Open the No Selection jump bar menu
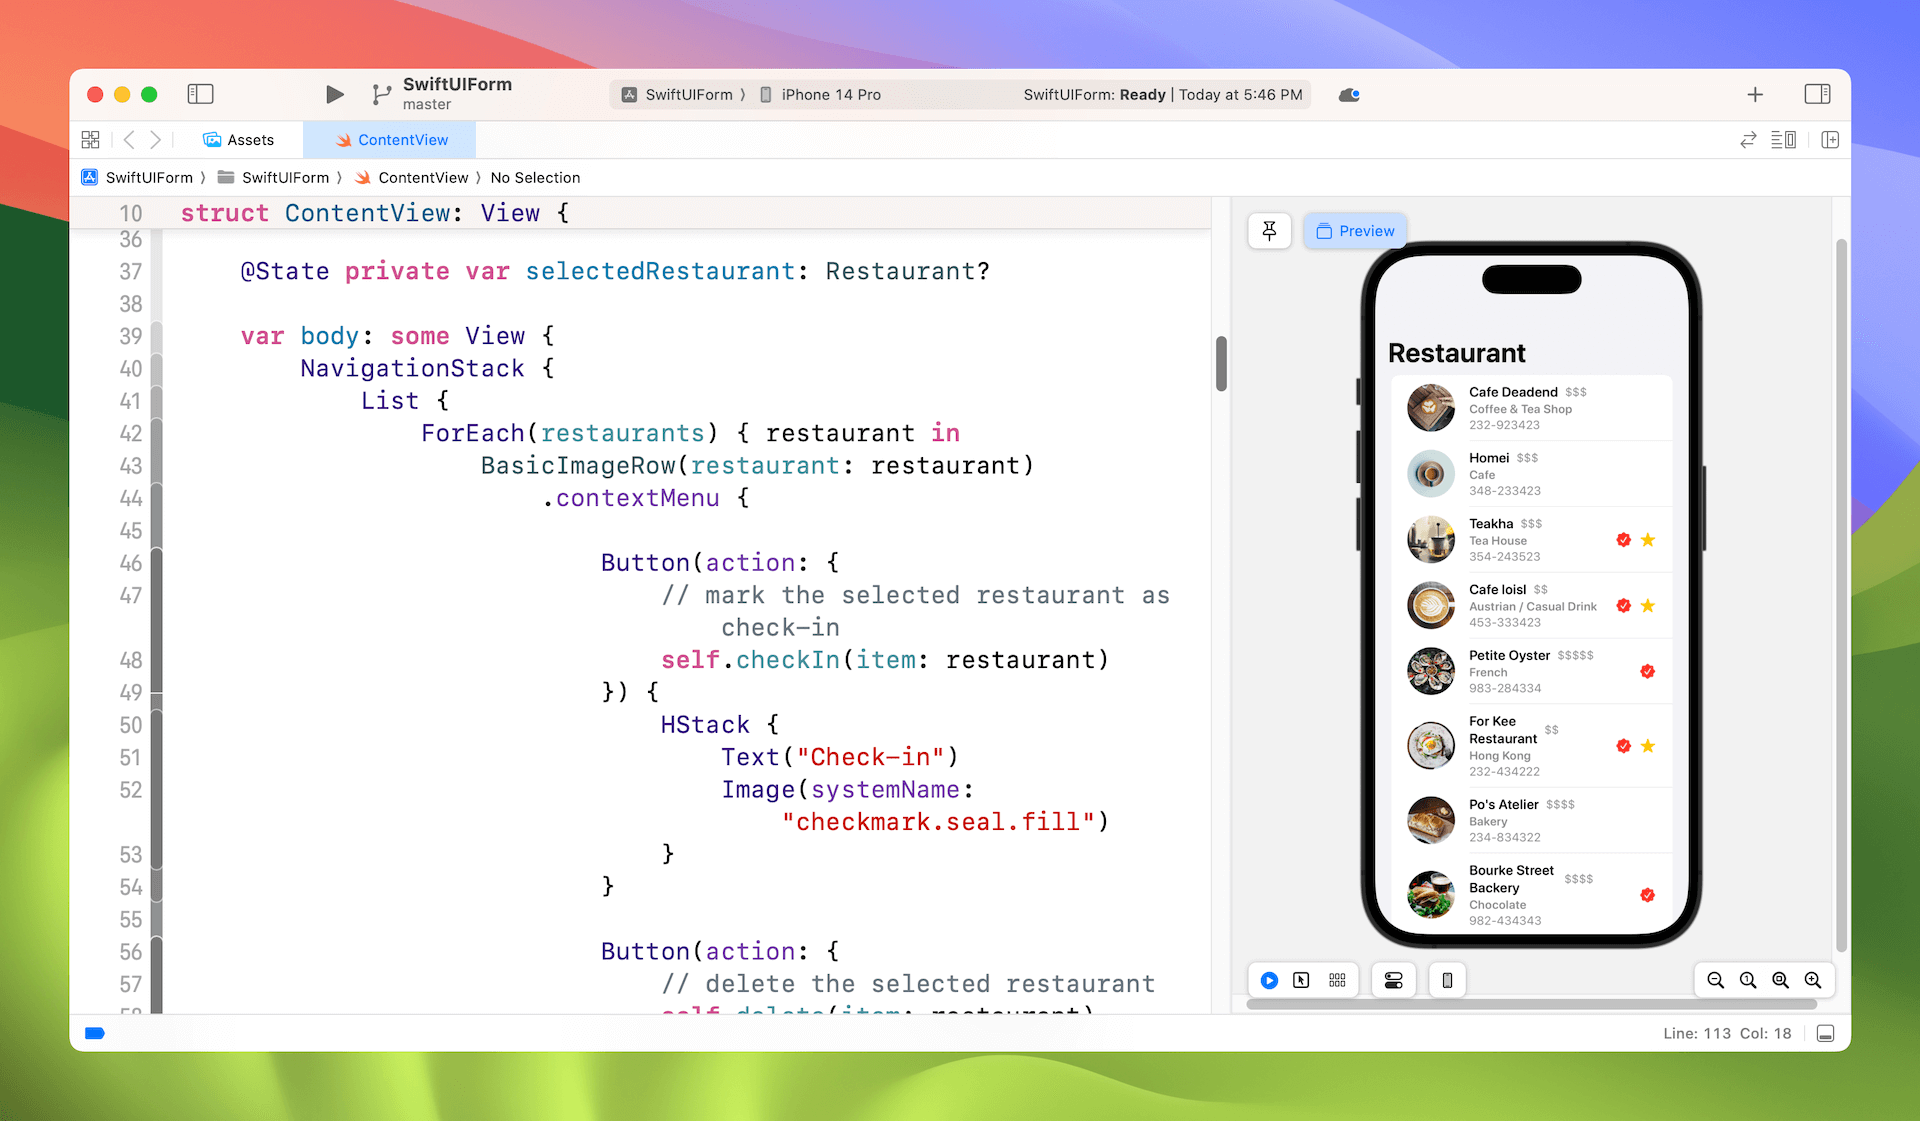The height and width of the screenshot is (1121, 1920). 535,177
